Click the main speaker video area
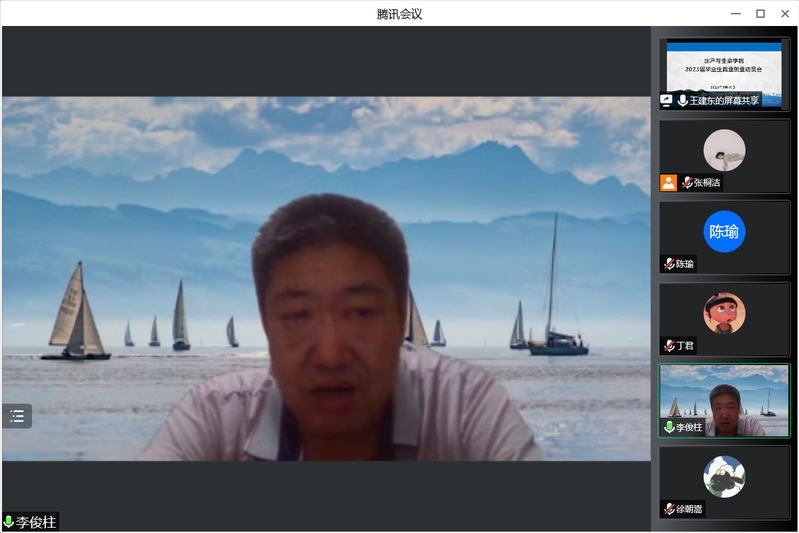Image resolution: width=799 pixels, height=533 pixels. (x=326, y=278)
